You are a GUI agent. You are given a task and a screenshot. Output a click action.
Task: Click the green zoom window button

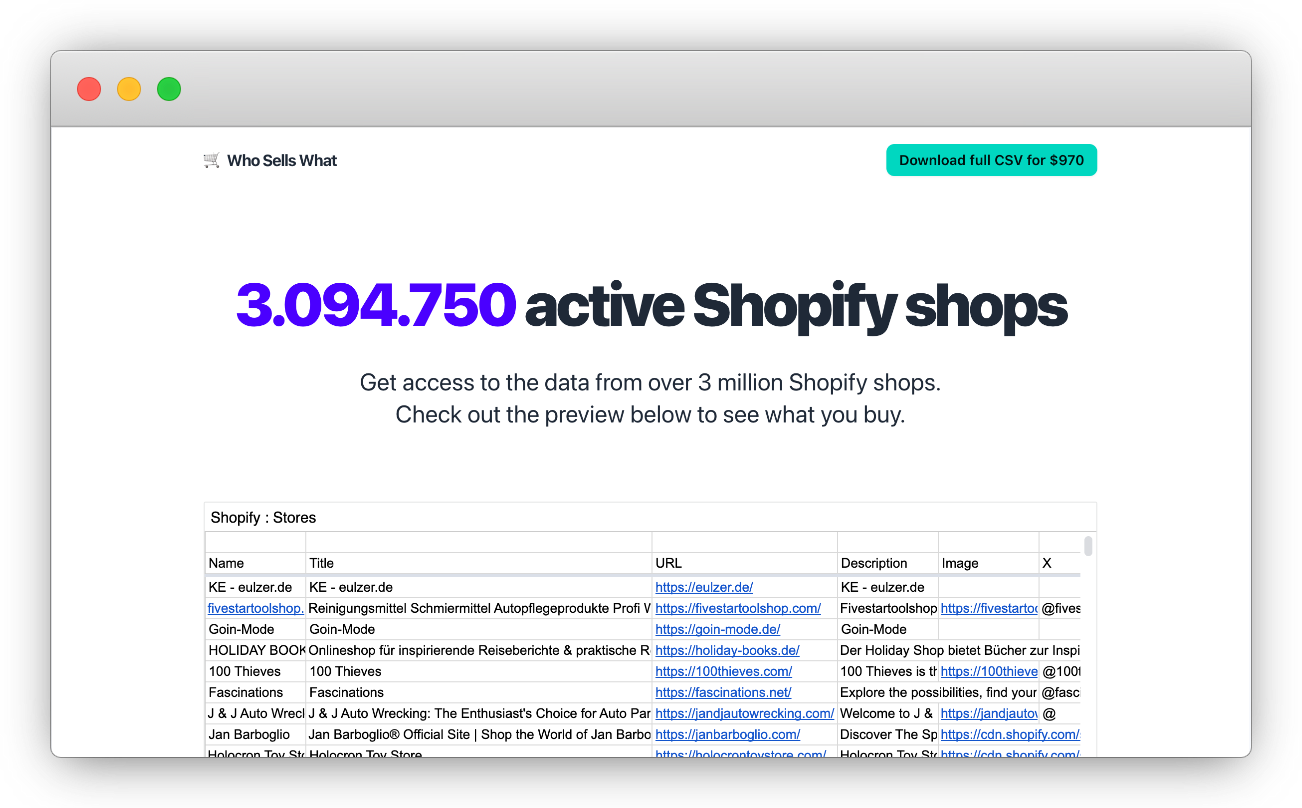[169, 89]
